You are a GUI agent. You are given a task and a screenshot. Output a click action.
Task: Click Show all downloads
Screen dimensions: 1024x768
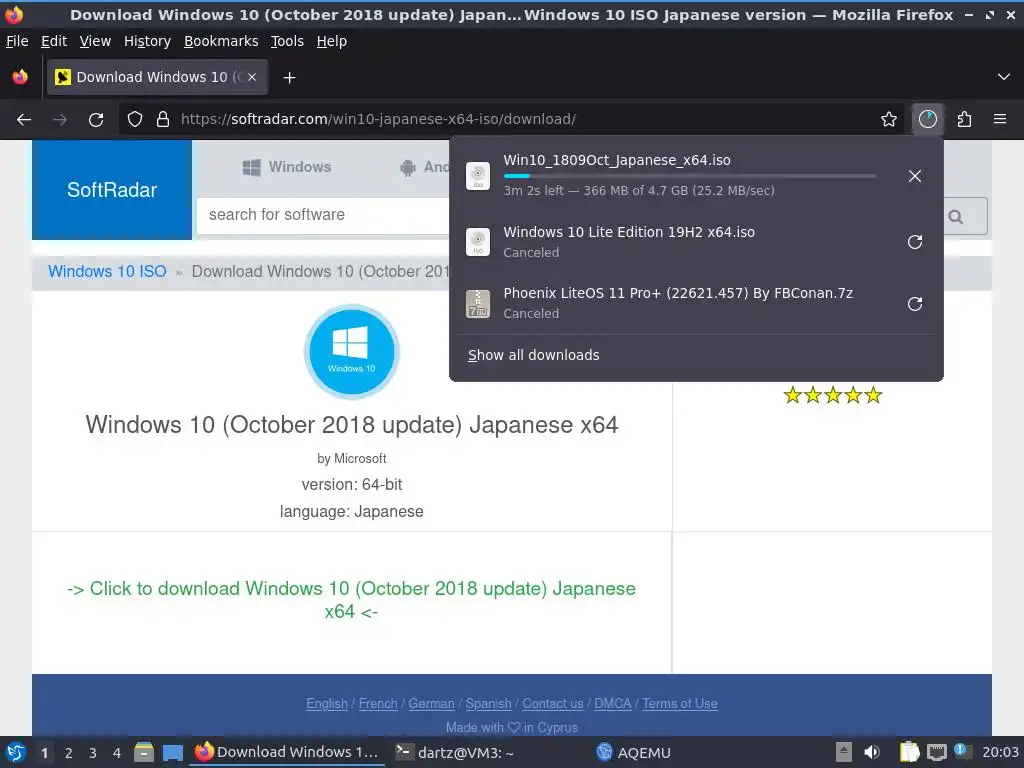coord(534,355)
